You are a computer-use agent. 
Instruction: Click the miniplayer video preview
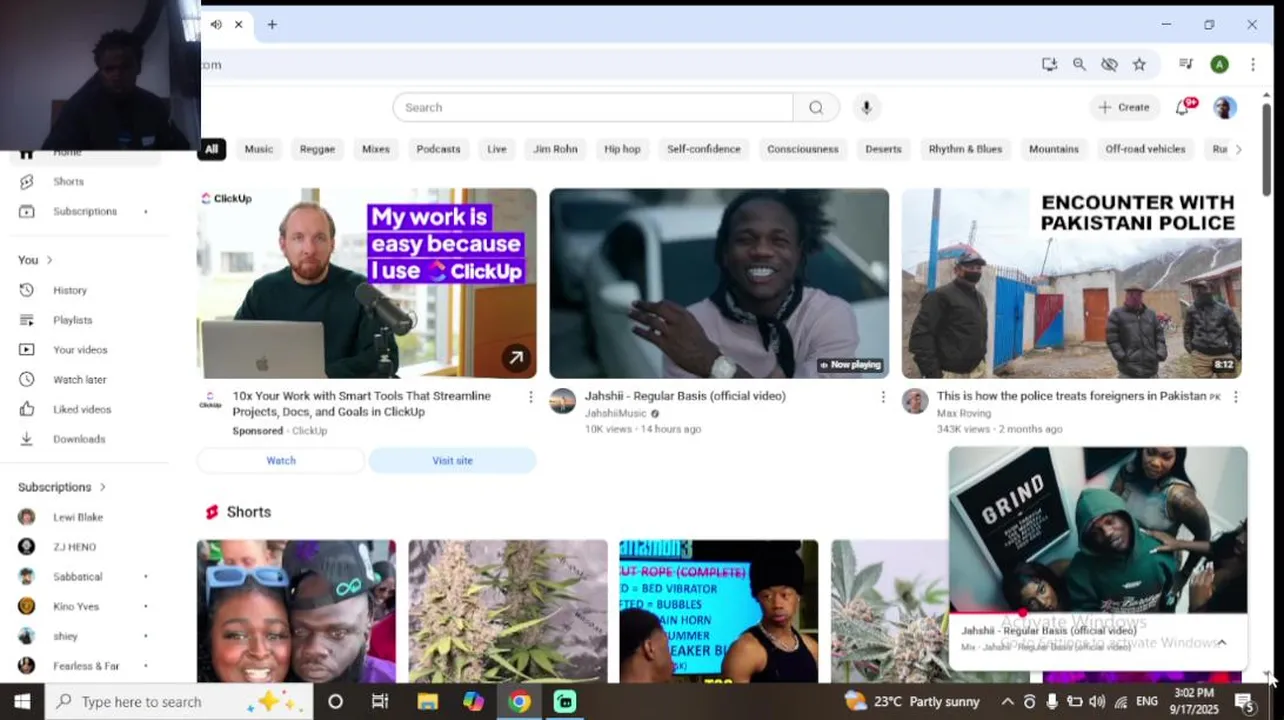click(1098, 529)
